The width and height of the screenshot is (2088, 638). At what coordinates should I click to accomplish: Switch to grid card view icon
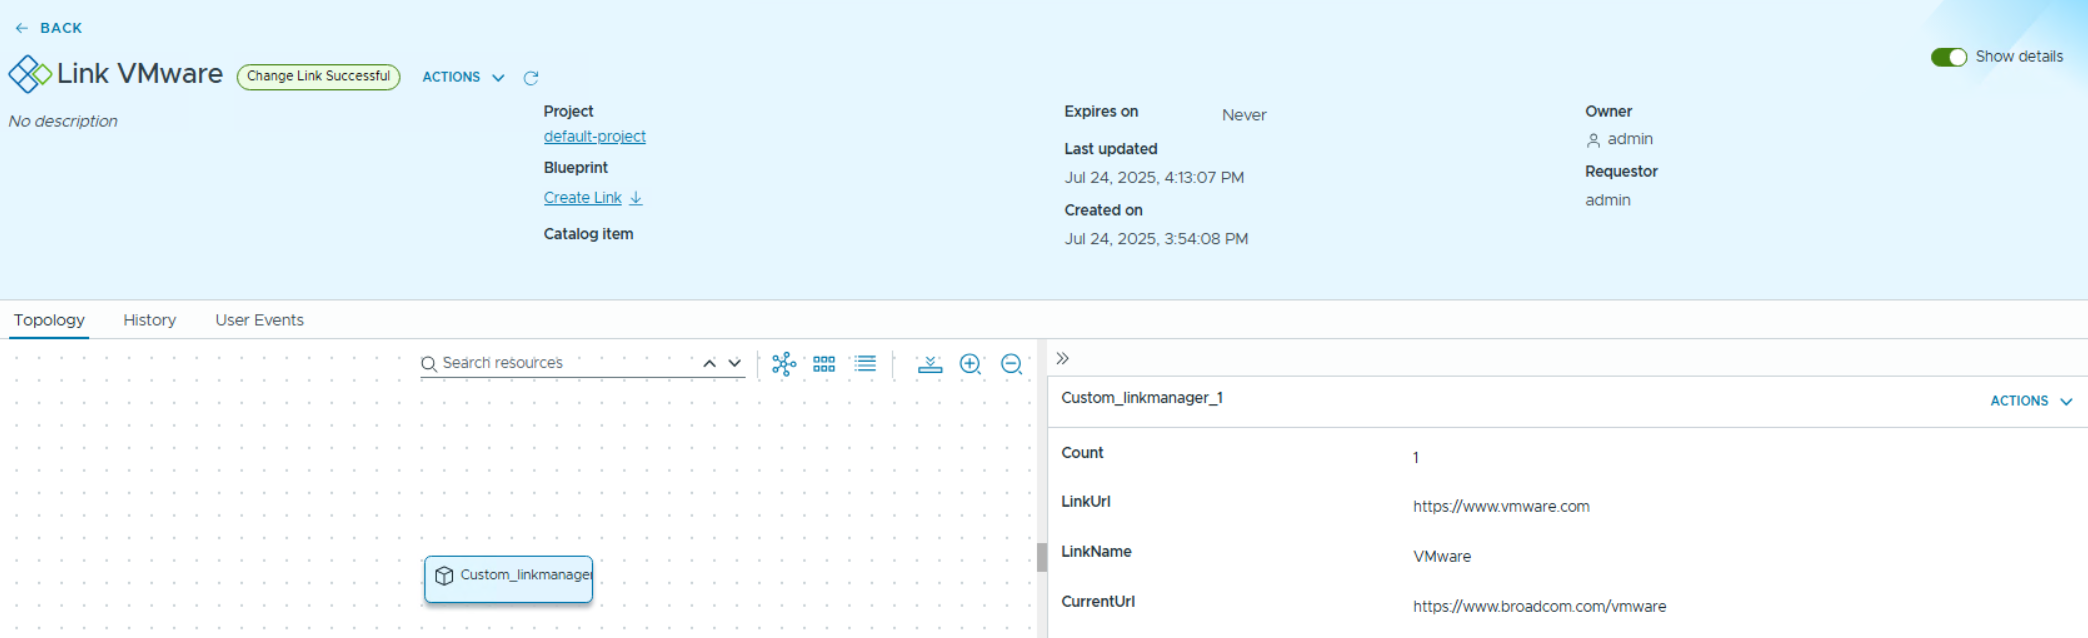tap(824, 364)
